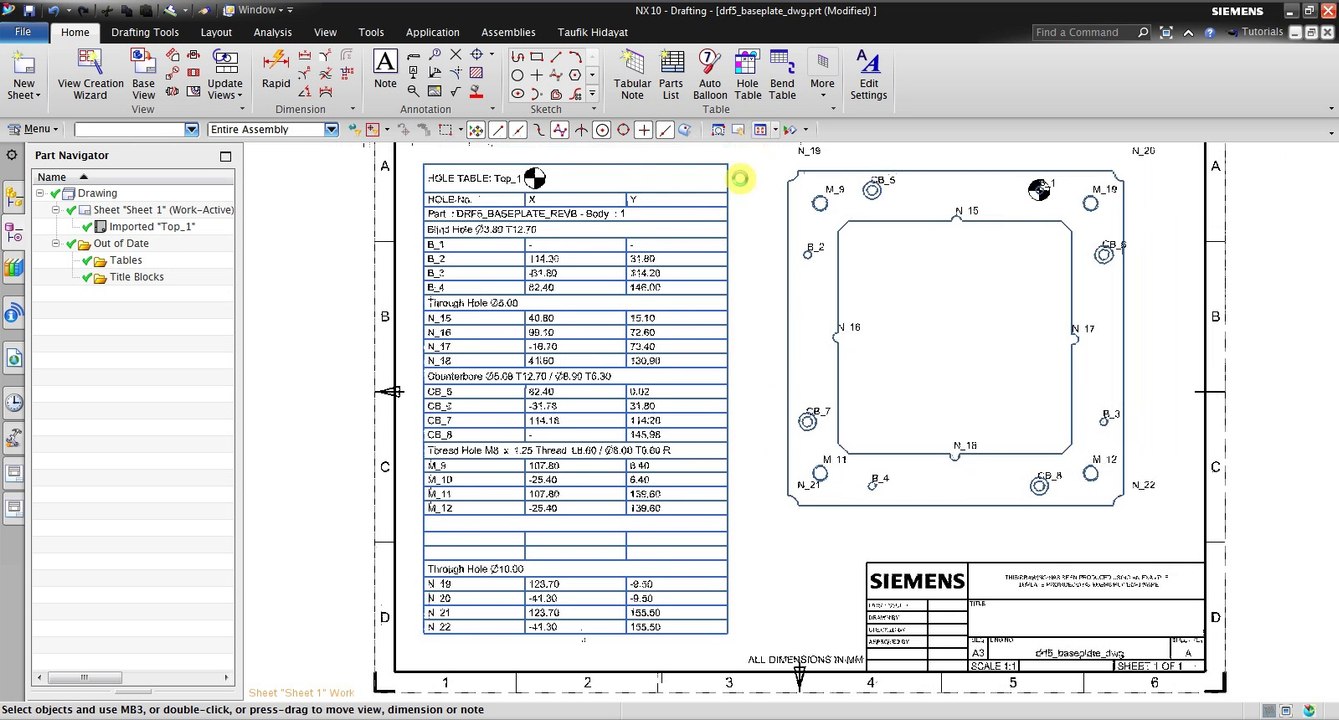
Task: Open the File menu
Action: (23, 32)
